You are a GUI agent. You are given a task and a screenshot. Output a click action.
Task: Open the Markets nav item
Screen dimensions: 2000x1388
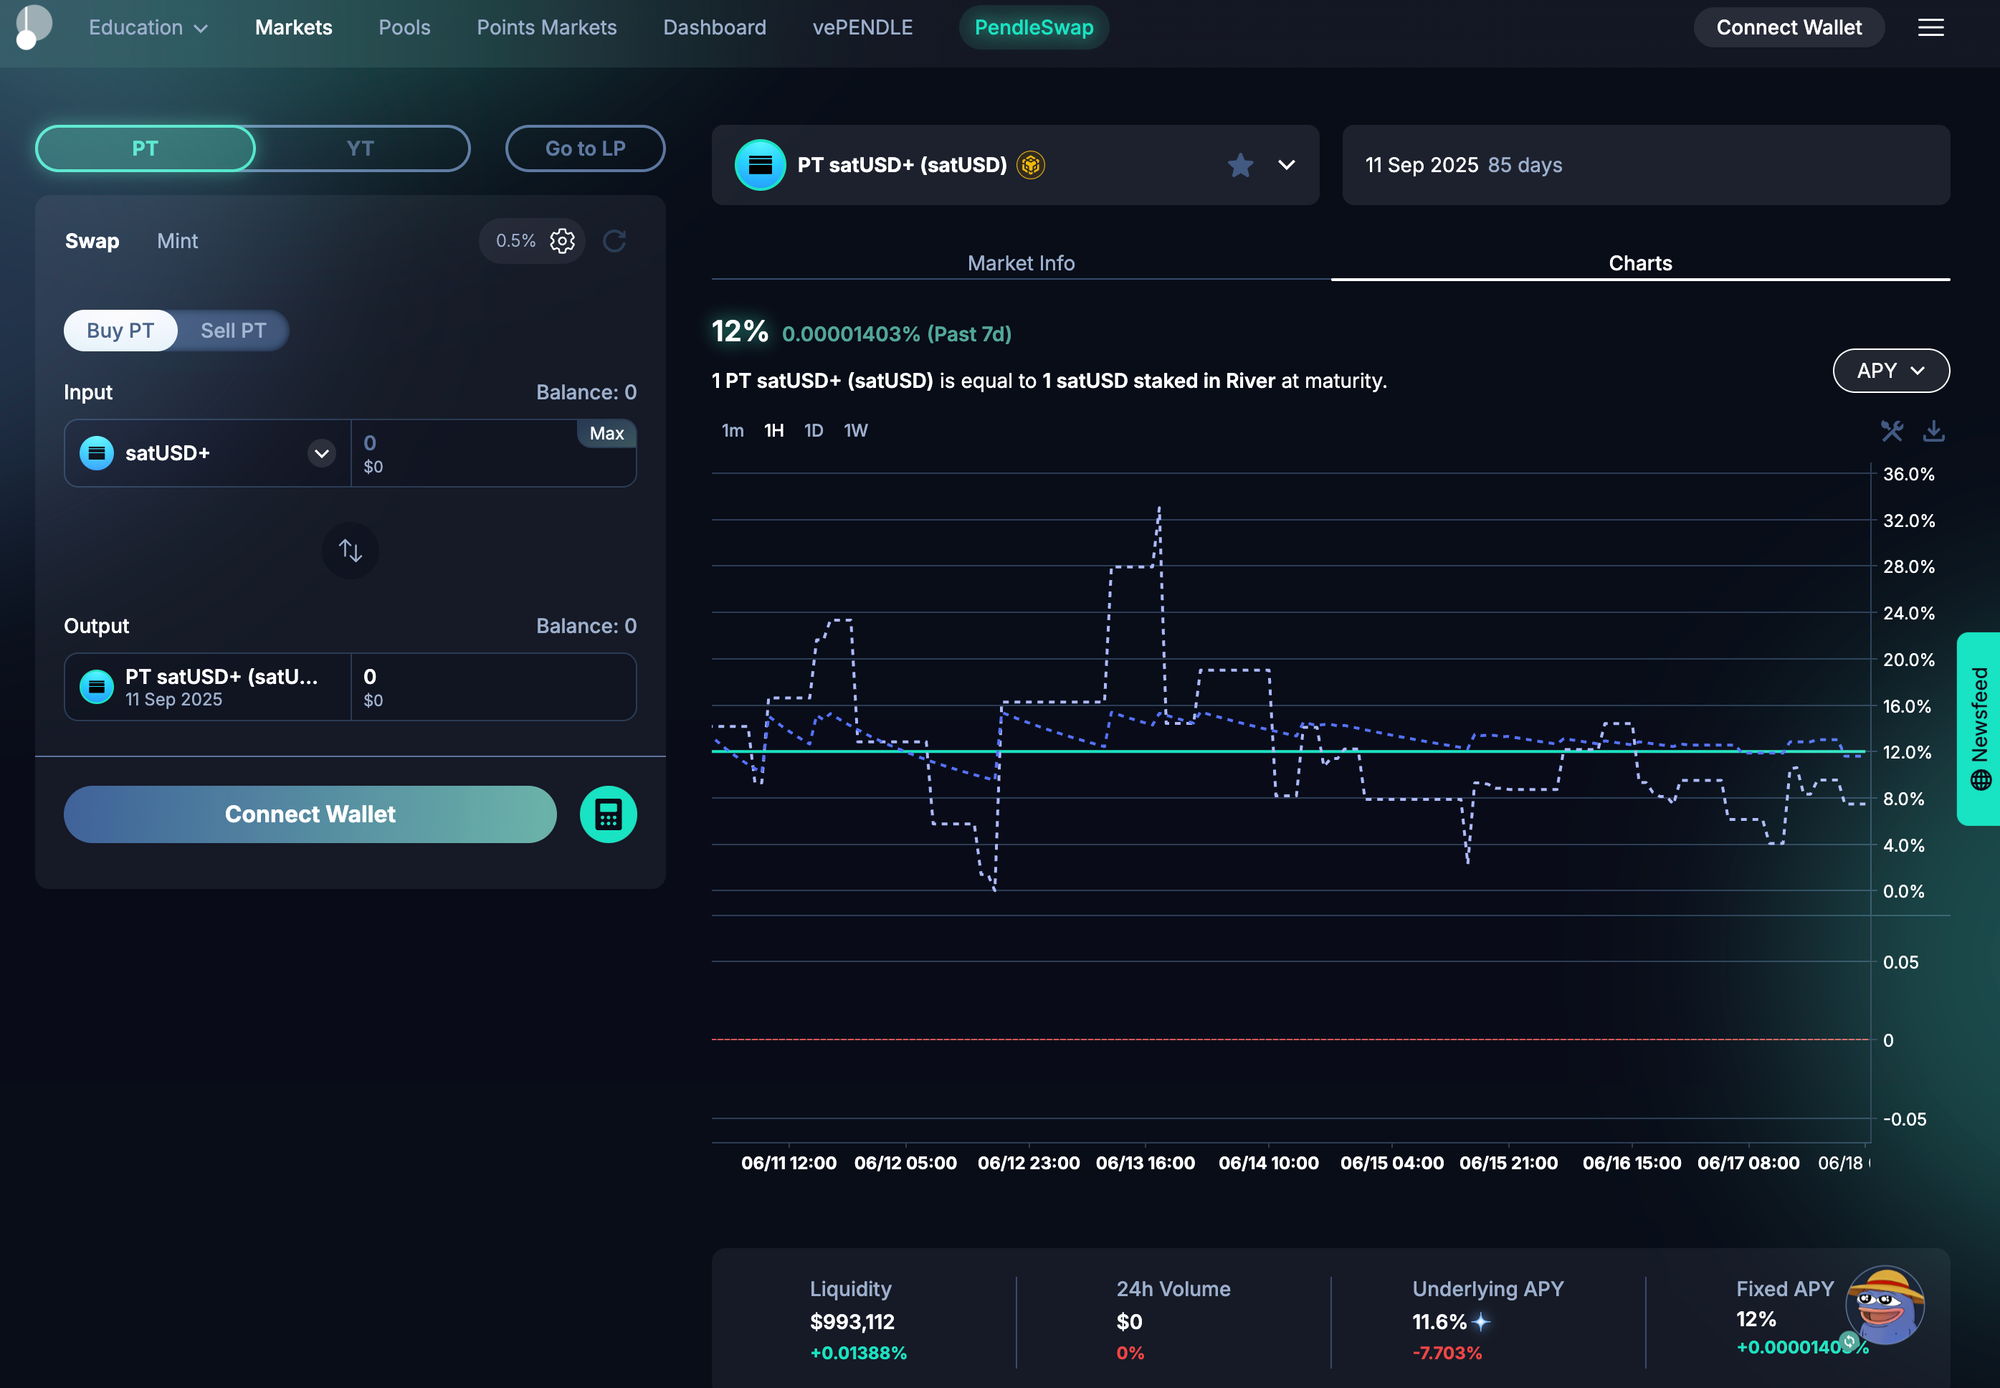293,27
